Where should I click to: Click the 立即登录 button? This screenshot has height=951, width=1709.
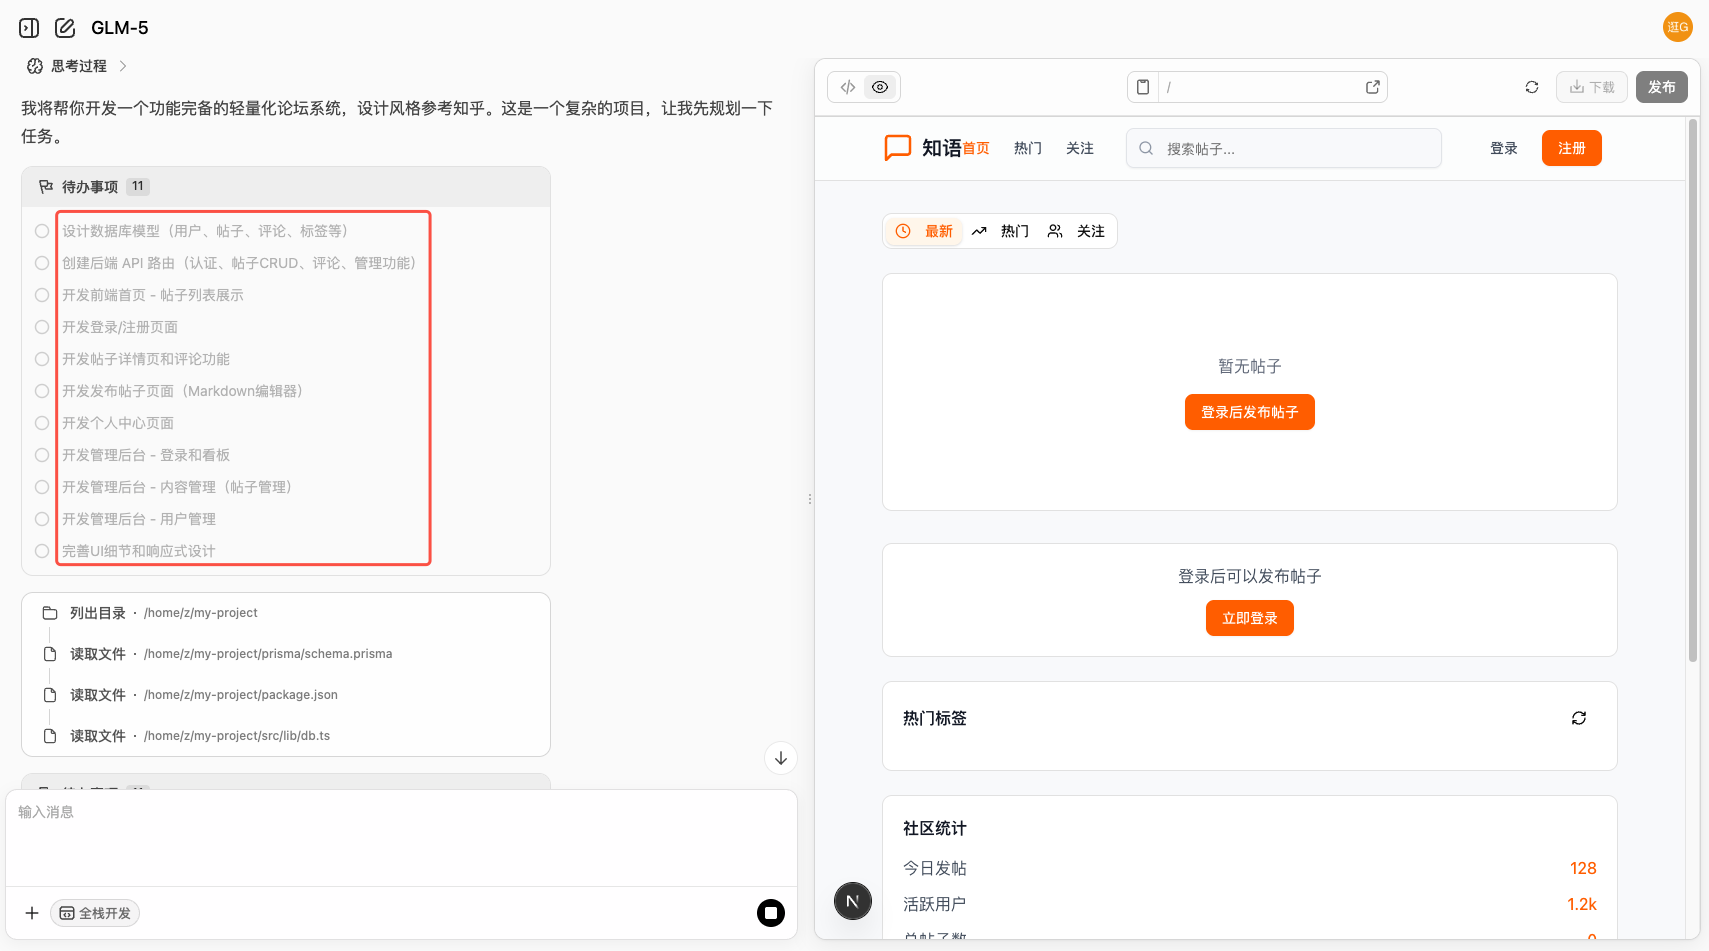pyautogui.click(x=1249, y=617)
